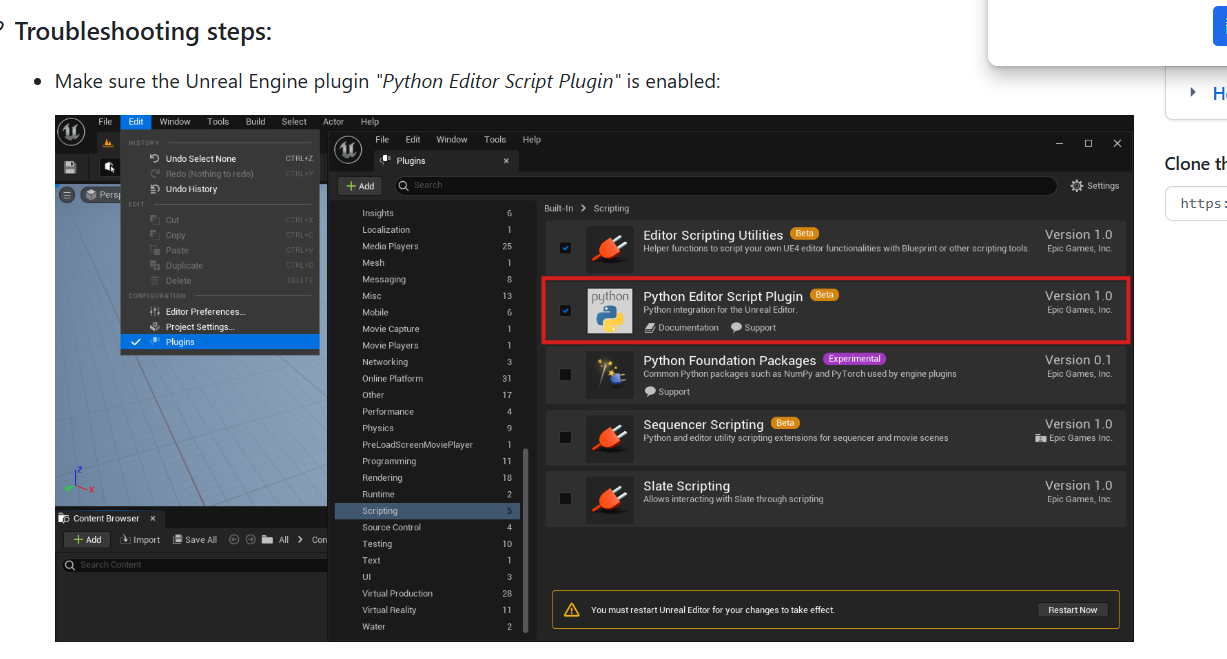Open the Select menu

(x=294, y=122)
